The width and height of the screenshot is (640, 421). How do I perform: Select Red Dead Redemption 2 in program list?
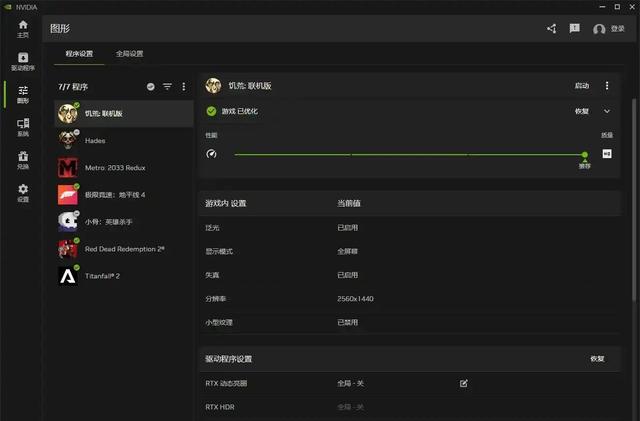click(124, 249)
